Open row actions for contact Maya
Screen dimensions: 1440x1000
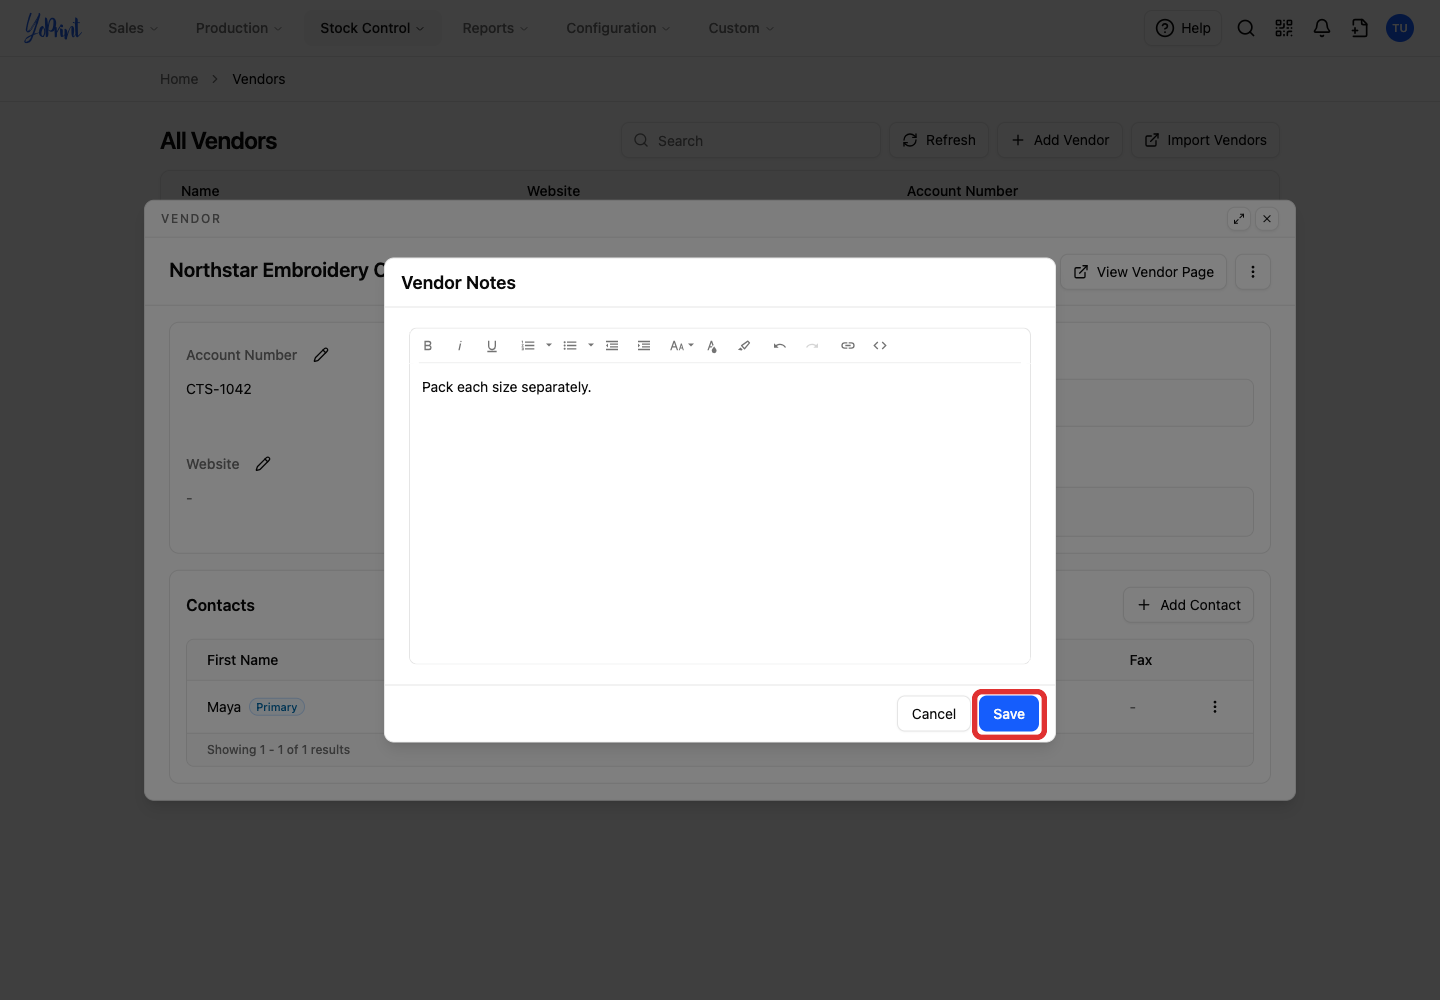(x=1215, y=707)
